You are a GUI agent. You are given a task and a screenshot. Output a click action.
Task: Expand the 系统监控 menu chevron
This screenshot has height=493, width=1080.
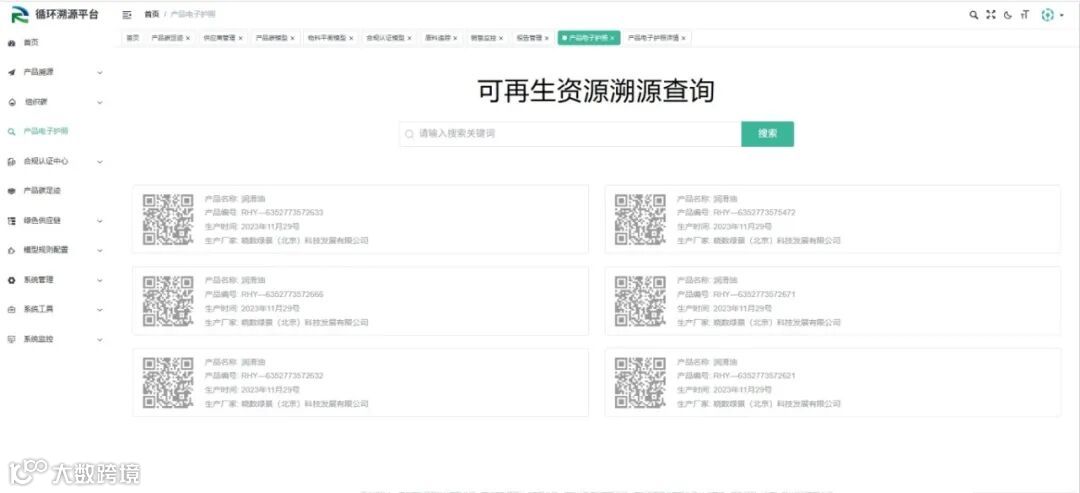click(x=100, y=339)
